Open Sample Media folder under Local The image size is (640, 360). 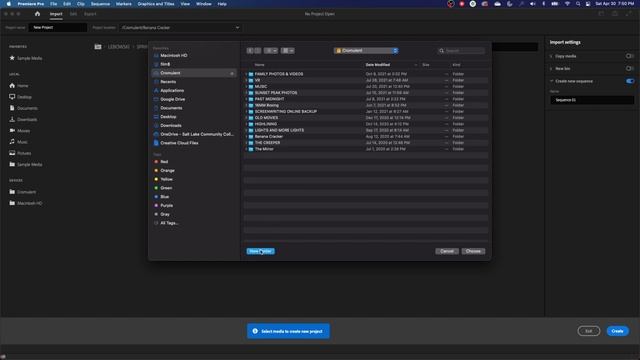point(26,164)
